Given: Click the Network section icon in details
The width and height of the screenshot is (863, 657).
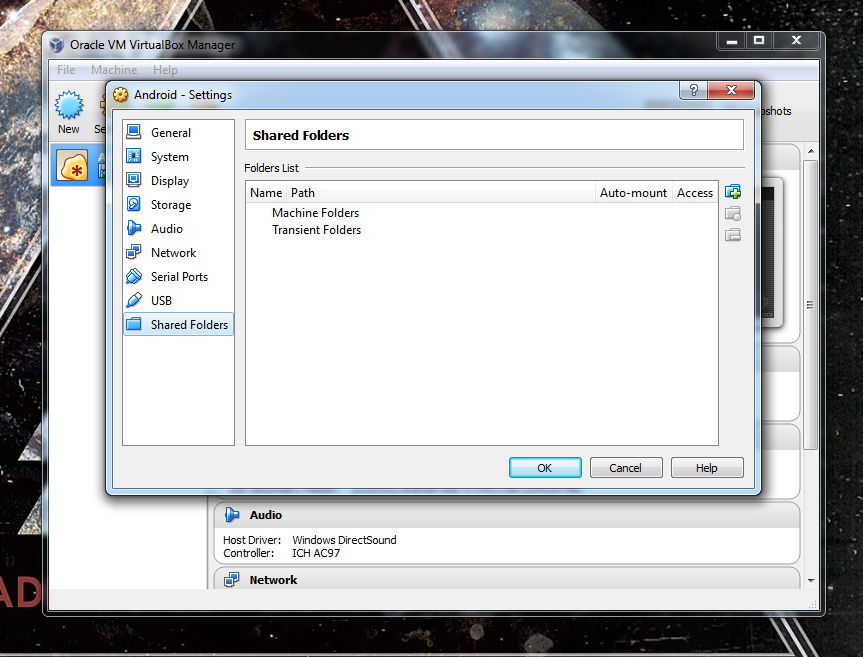Looking at the screenshot, I should click(x=232, y=579).
